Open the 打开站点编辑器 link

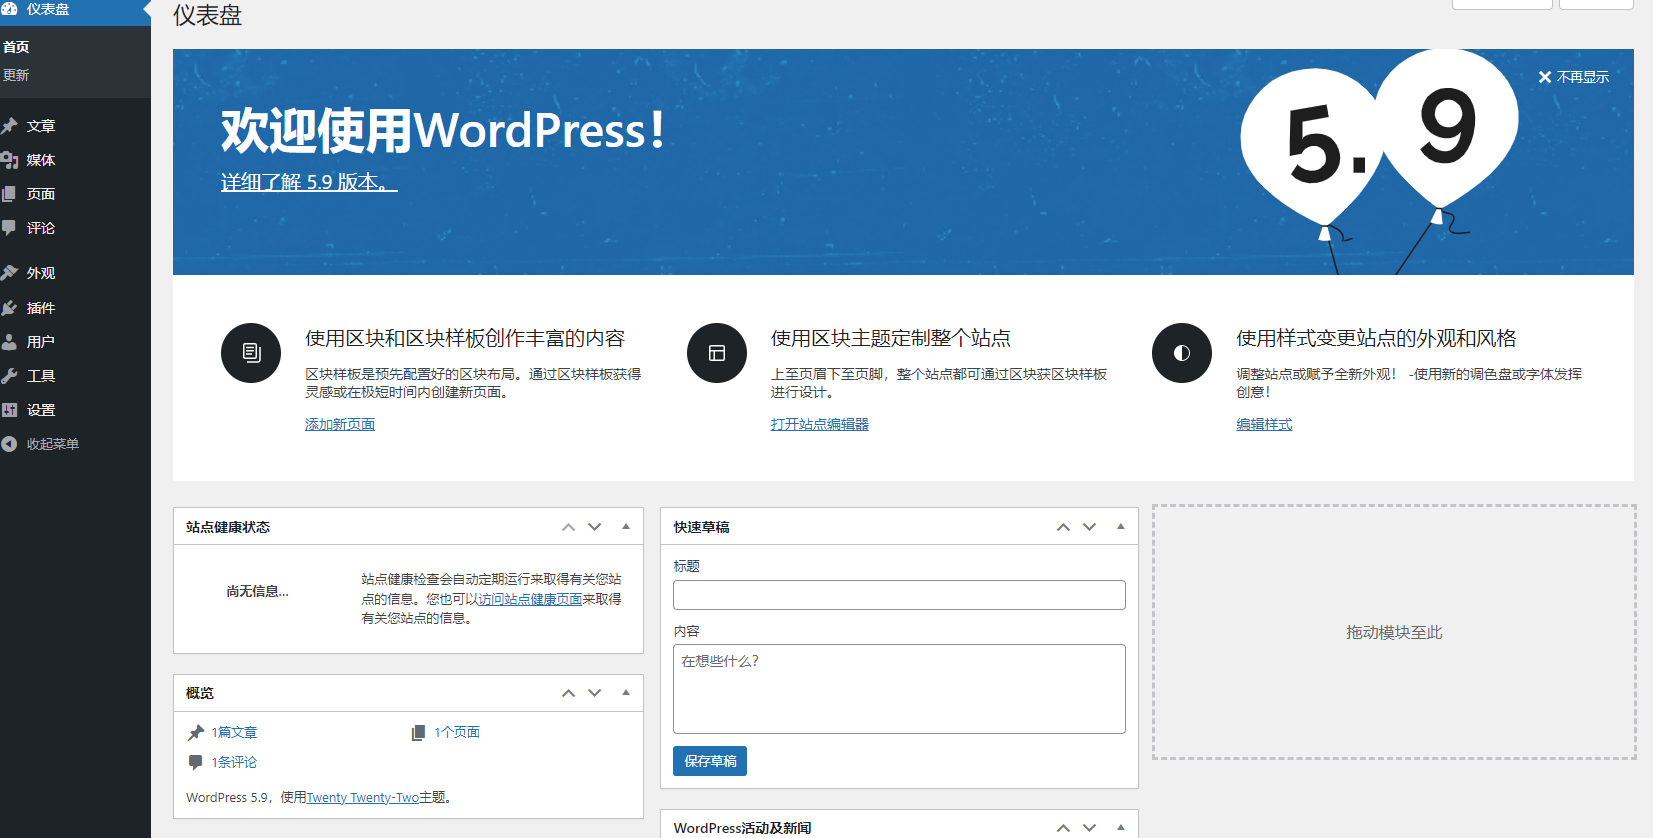tap(819, 424)
